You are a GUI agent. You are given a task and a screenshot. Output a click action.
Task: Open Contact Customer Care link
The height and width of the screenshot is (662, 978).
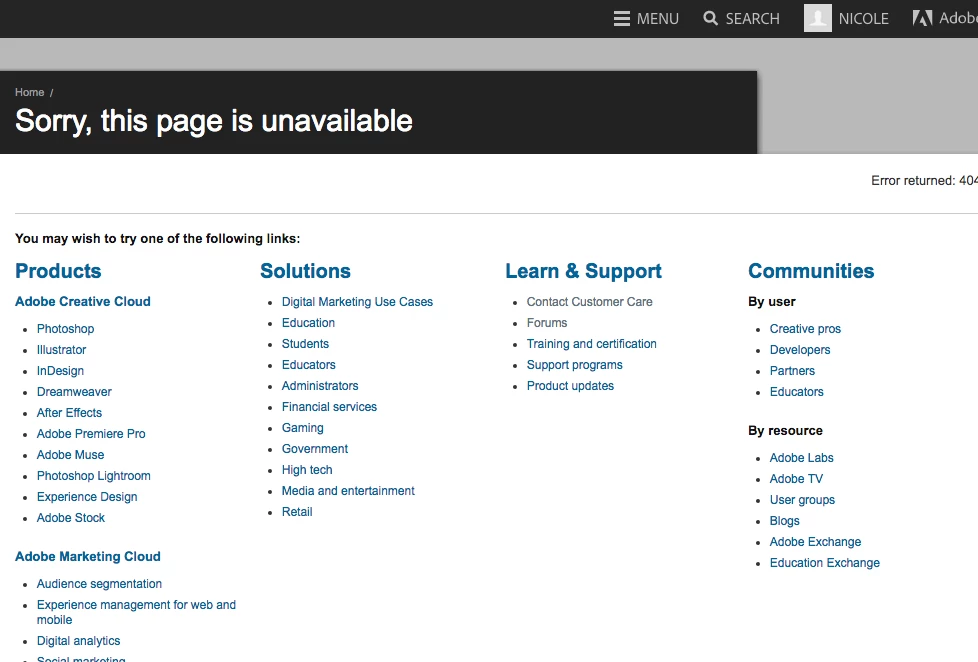[x=589, y=302]
